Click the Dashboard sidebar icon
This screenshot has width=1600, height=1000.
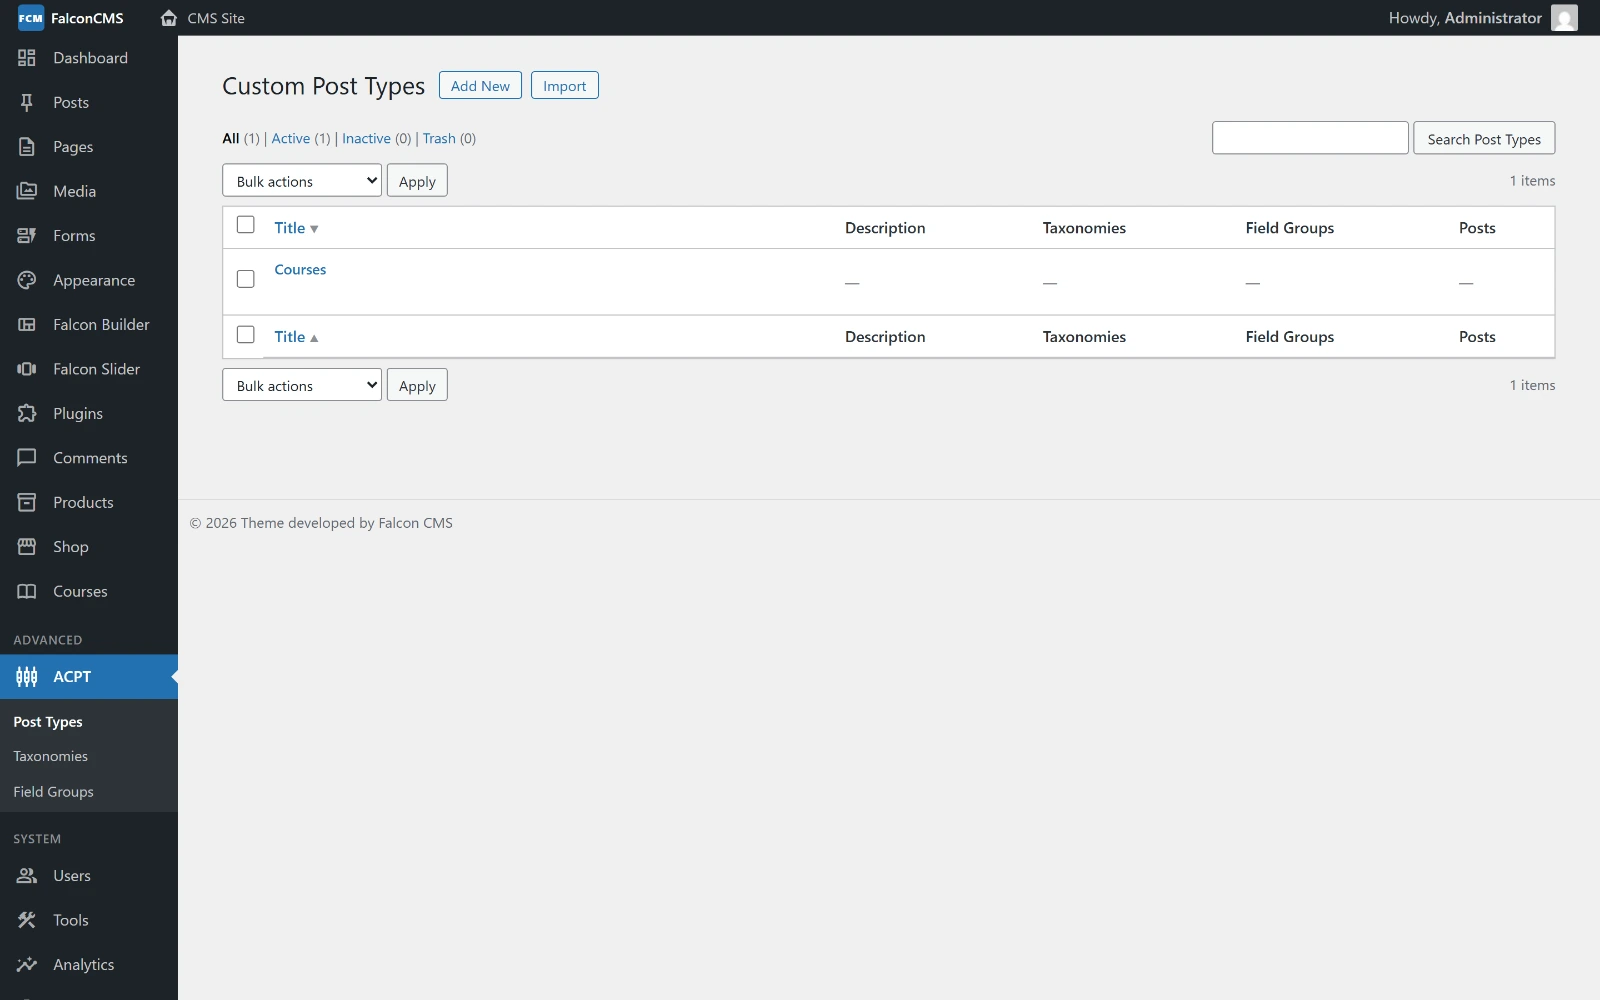27,58
